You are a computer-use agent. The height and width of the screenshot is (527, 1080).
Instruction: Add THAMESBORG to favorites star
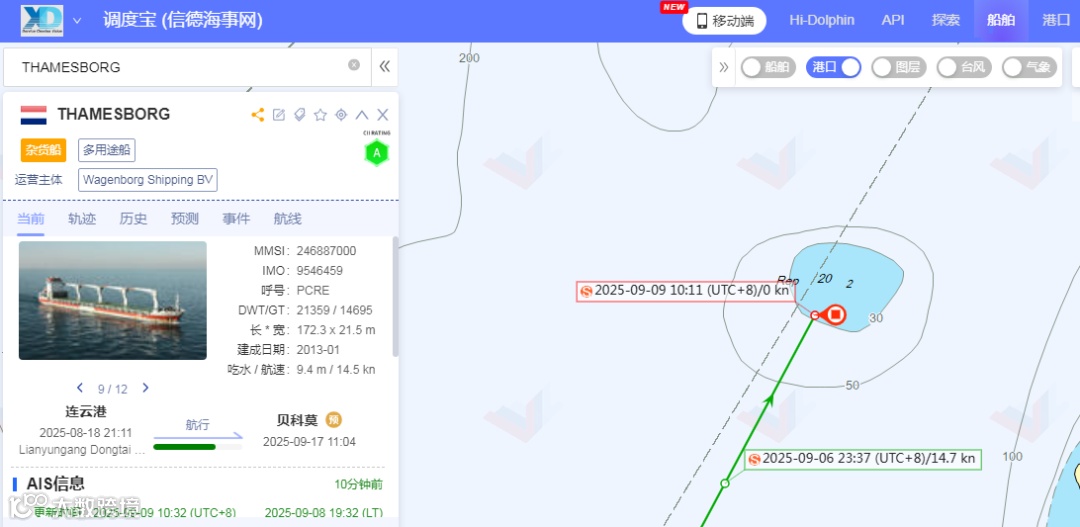point(320,115)
